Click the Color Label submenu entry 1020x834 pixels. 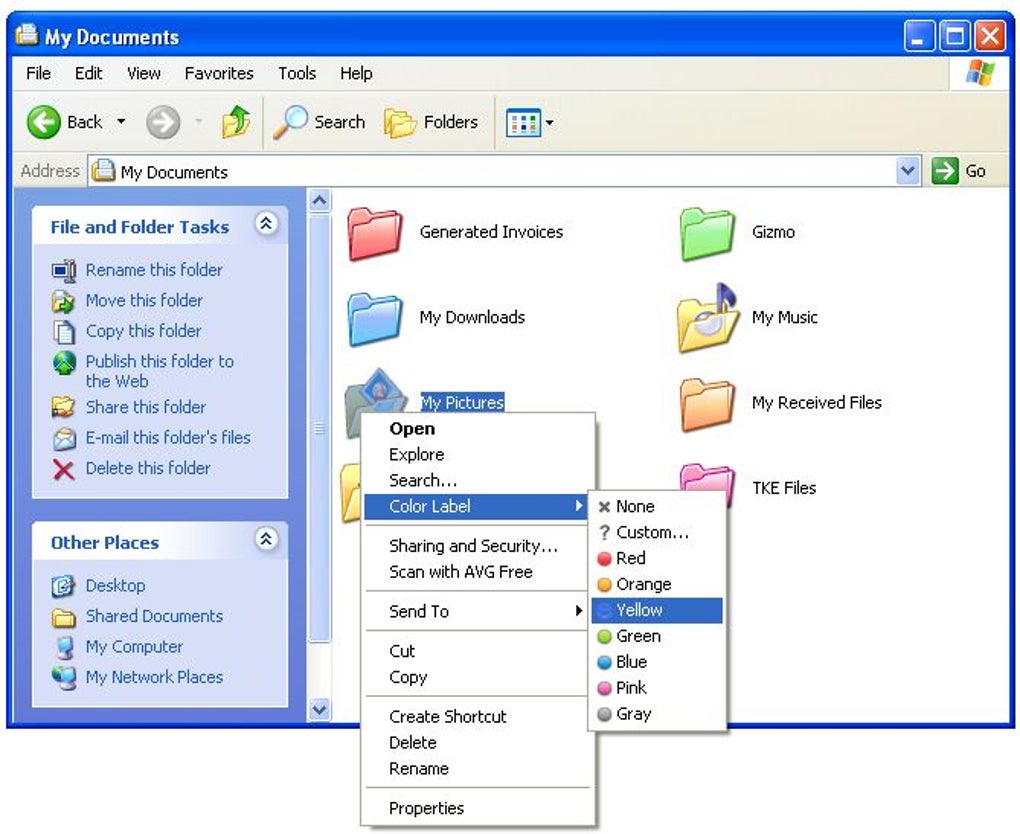coord(478,506)
